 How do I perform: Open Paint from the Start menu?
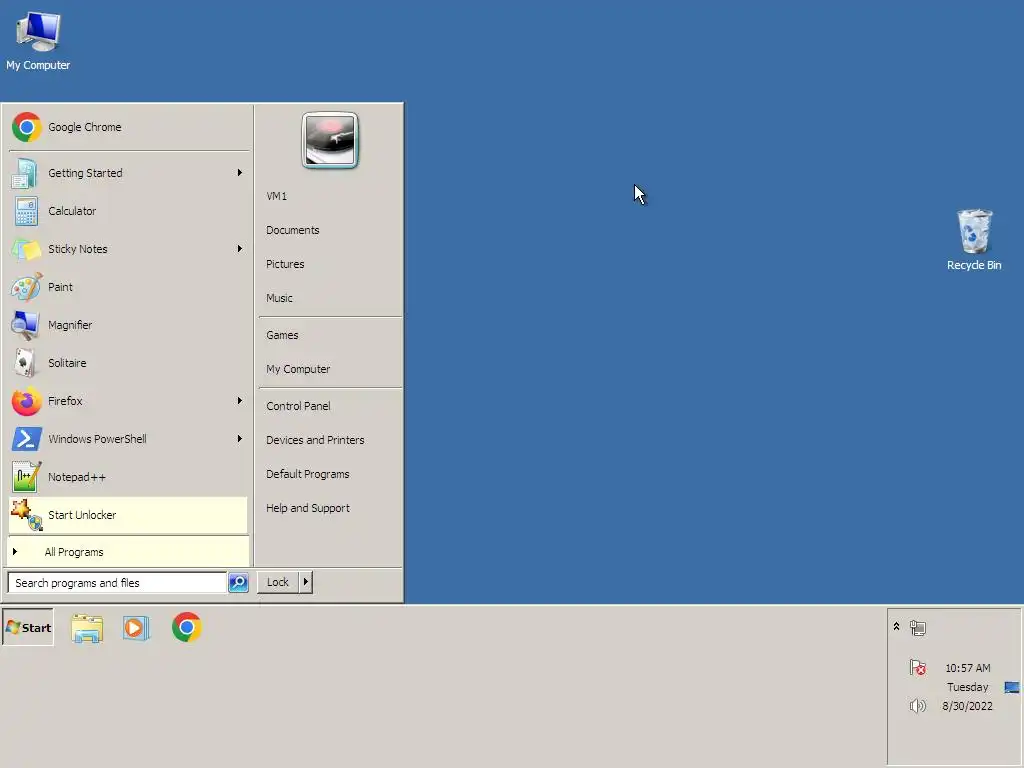128,287
